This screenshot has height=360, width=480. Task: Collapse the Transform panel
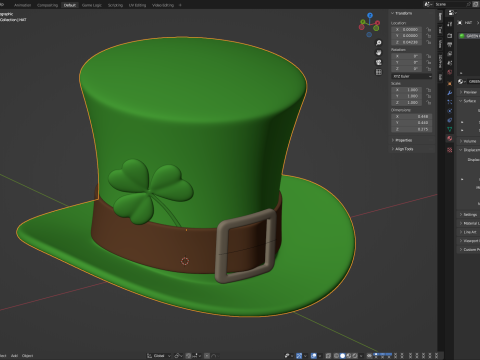coord(402,13)
